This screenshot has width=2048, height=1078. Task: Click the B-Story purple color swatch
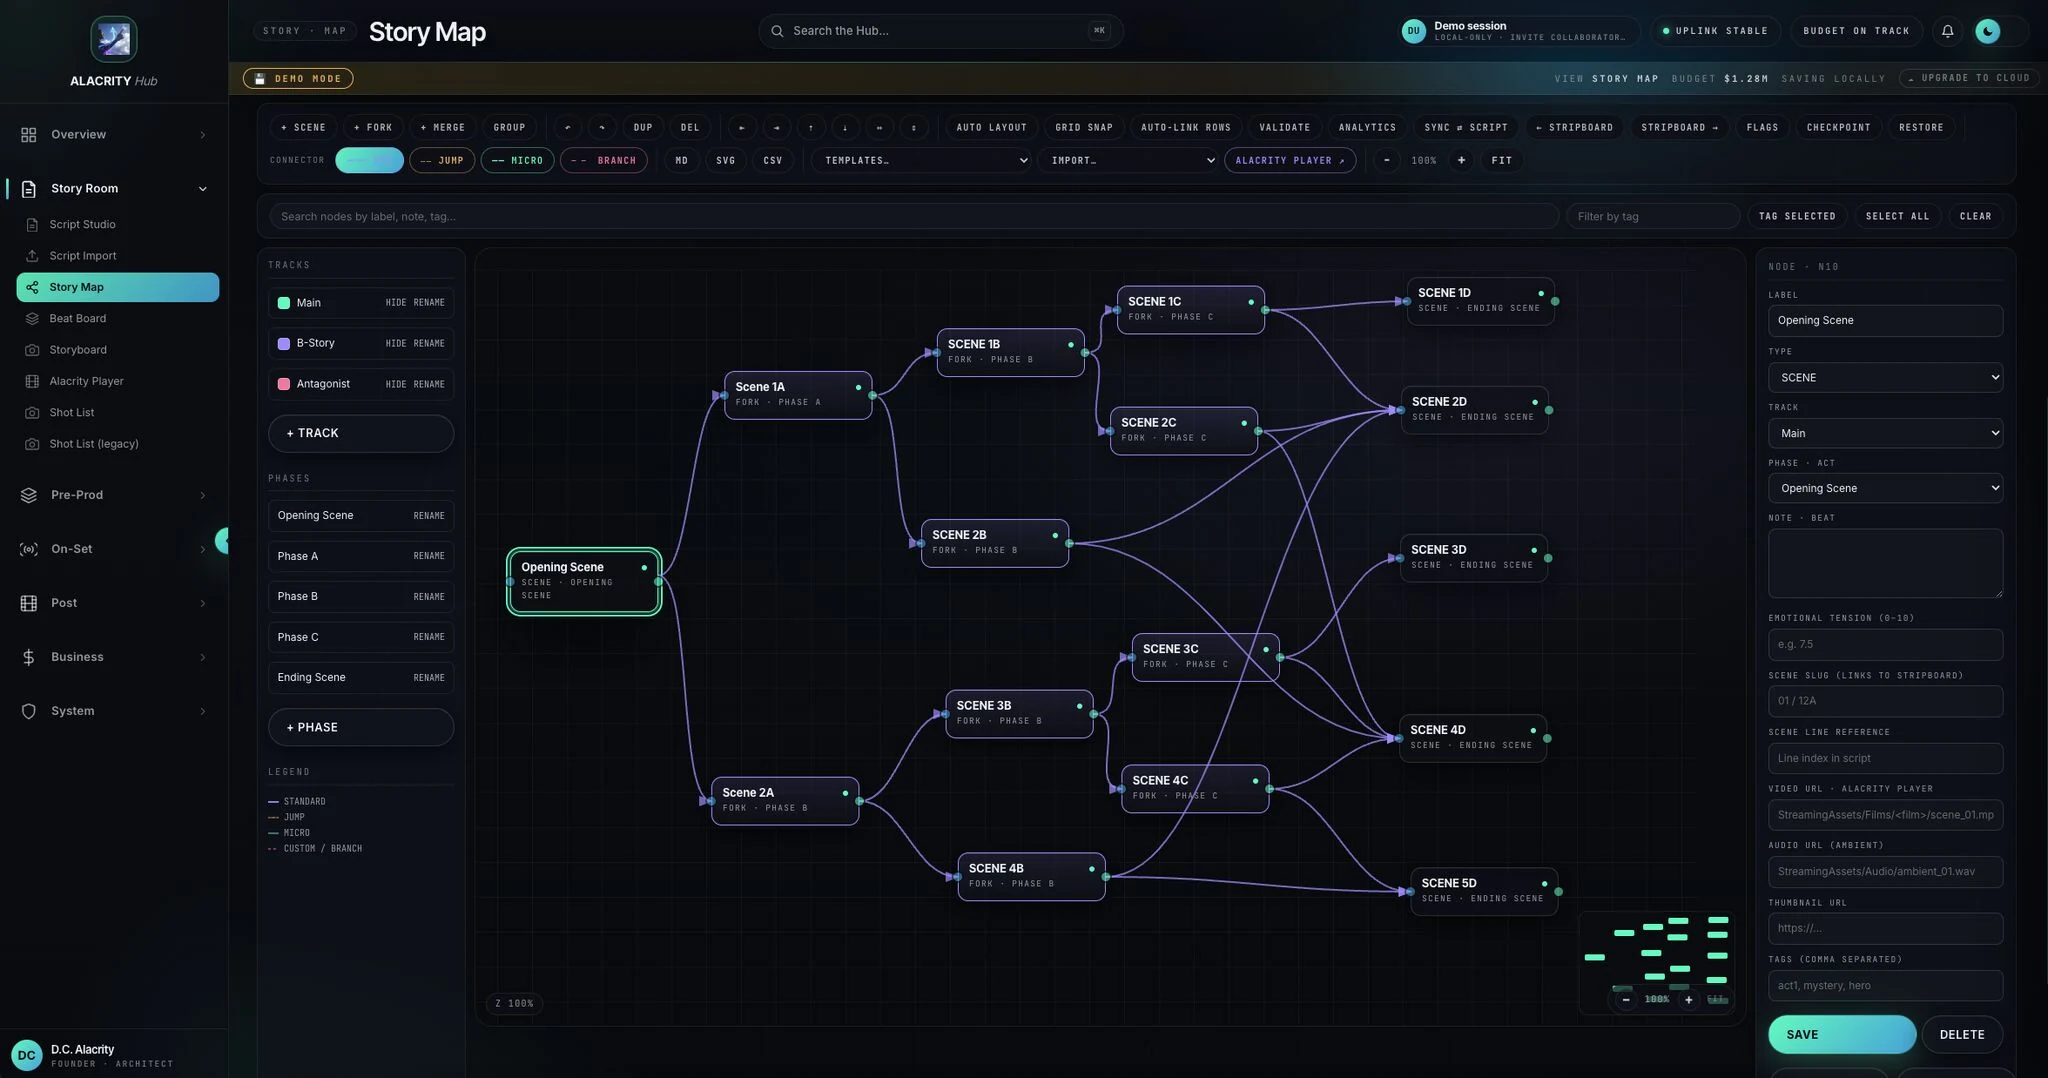(x=284, y=343)
